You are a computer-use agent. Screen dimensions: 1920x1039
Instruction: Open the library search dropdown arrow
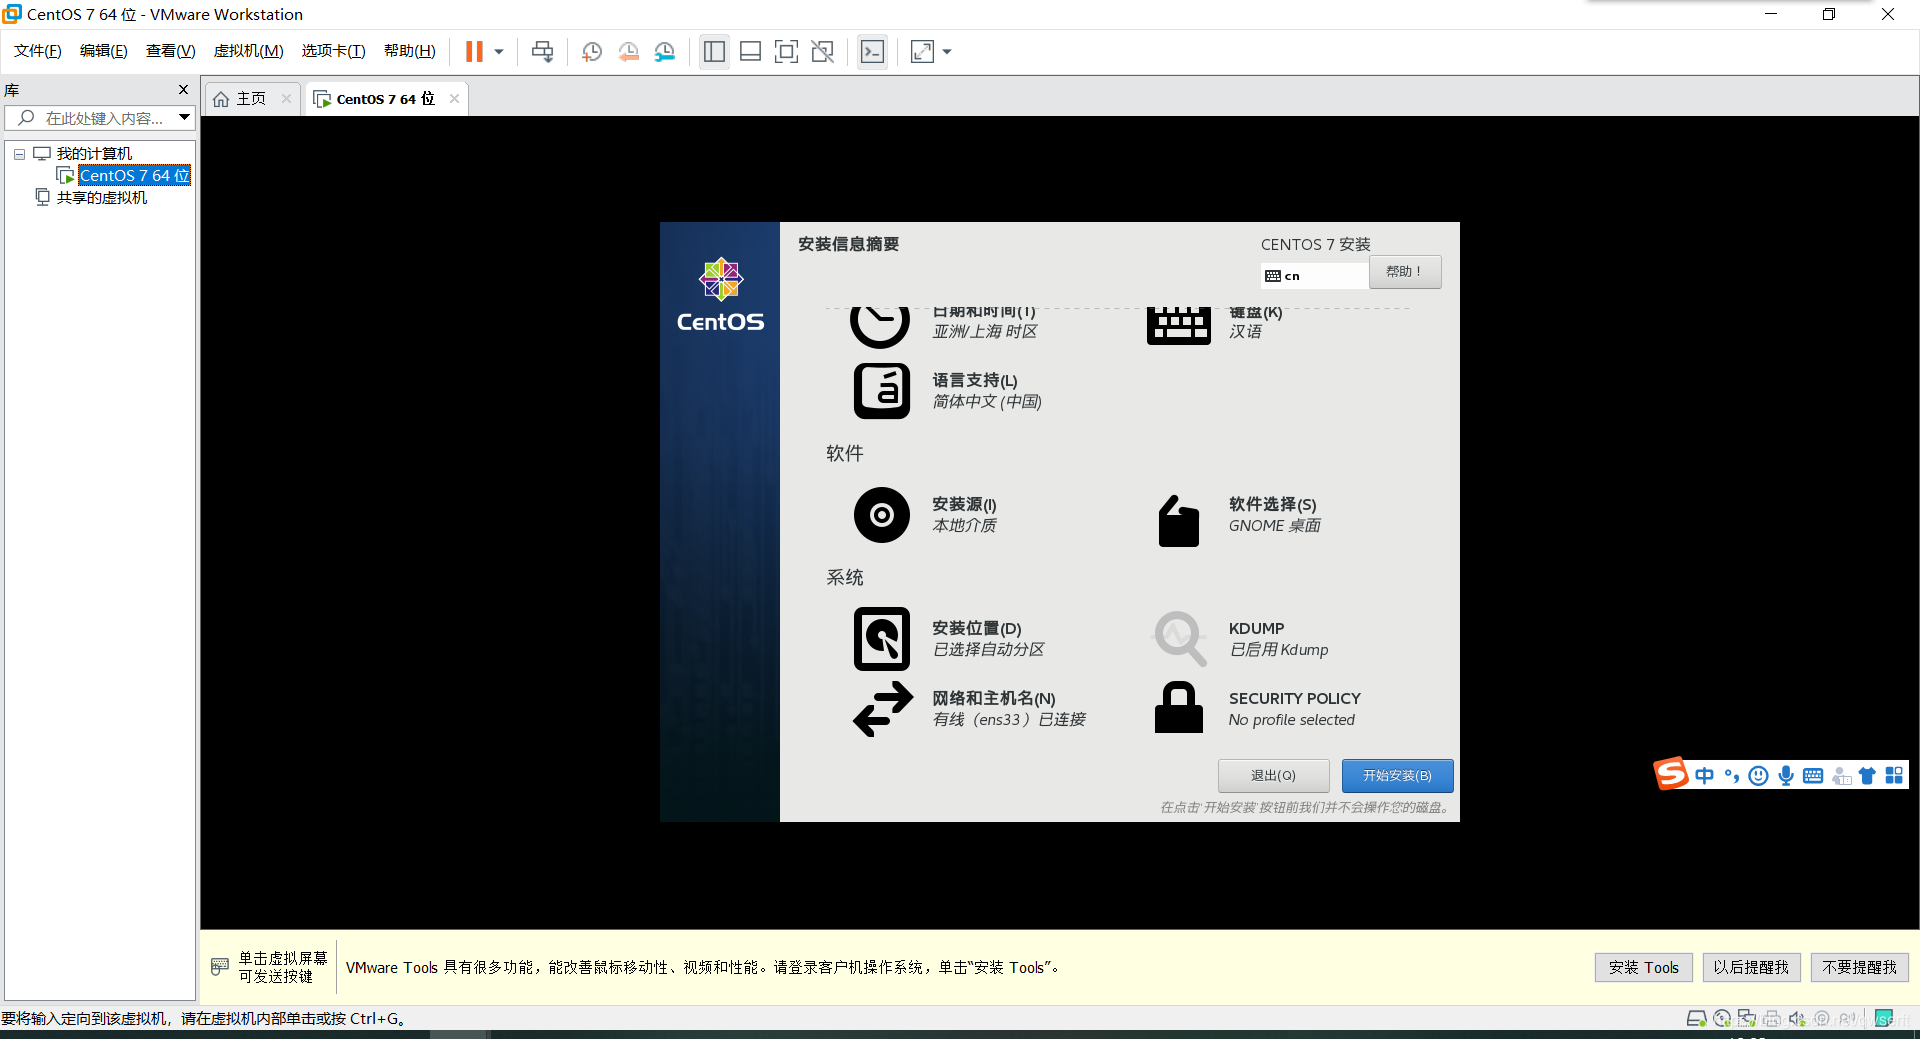(x=185, y=118)
